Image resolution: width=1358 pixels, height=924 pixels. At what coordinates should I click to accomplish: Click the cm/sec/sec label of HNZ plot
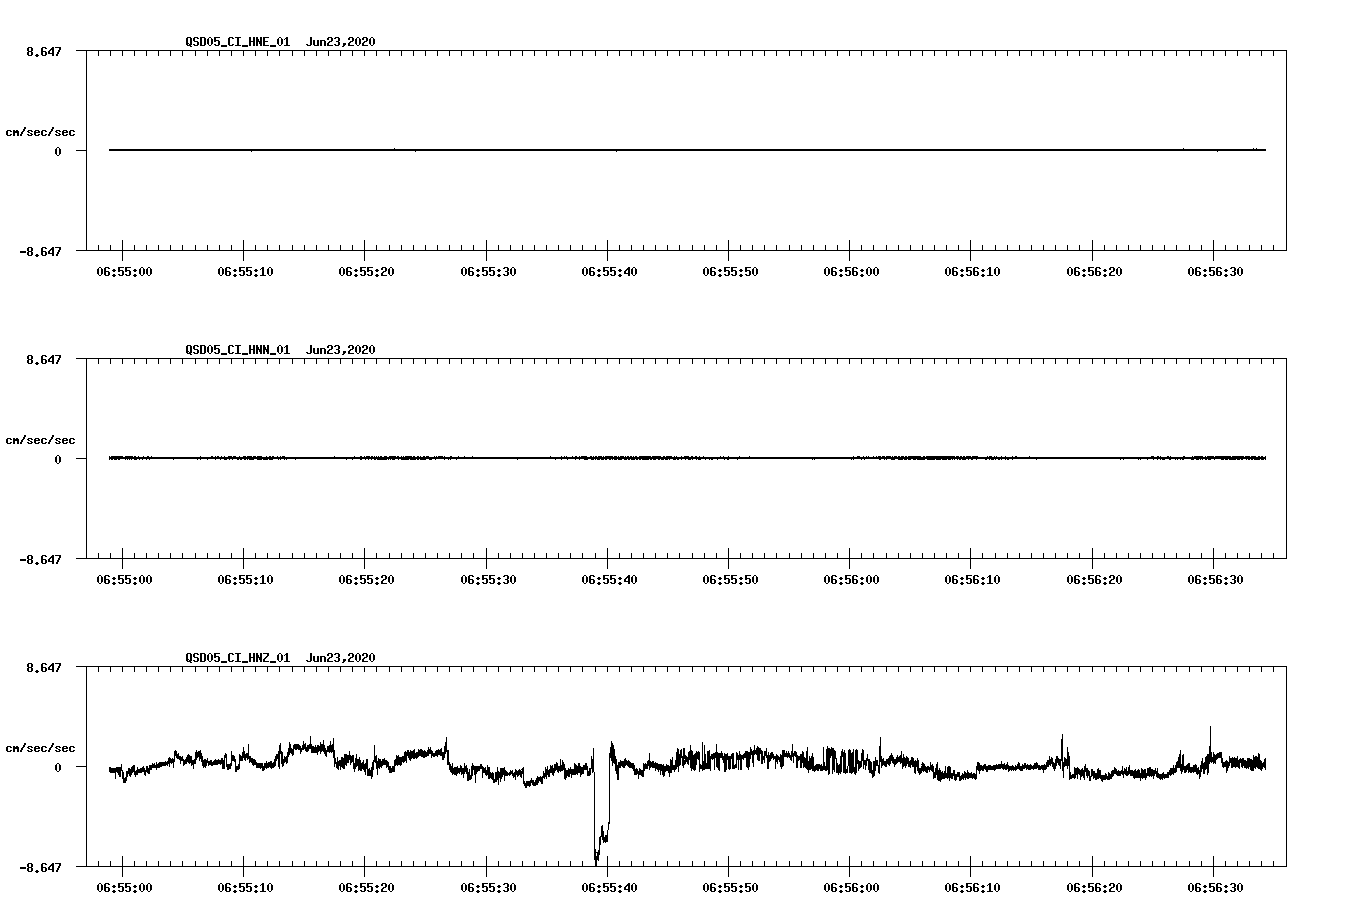(x=40, y=748)
